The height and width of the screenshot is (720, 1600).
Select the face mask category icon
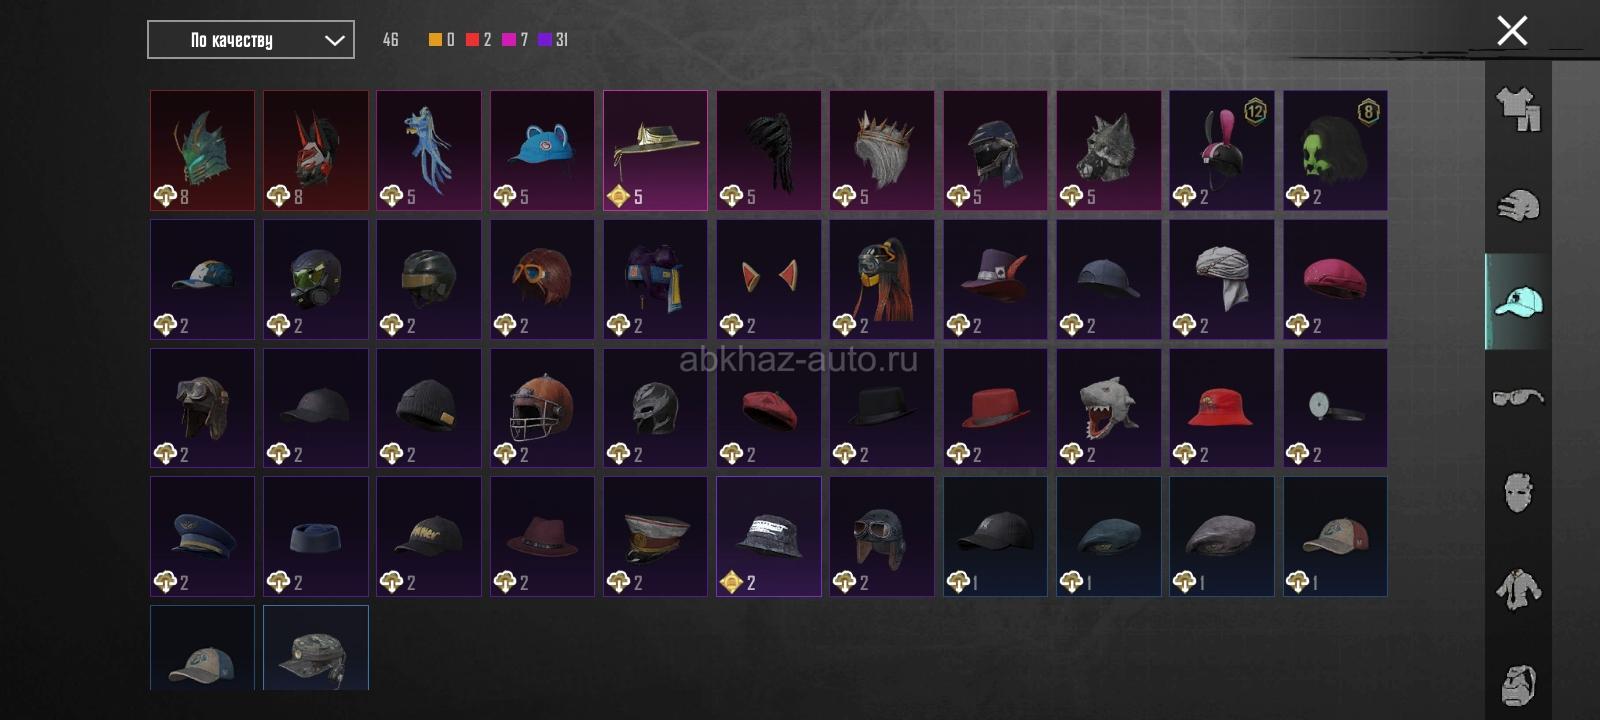tap(1518, 493)
